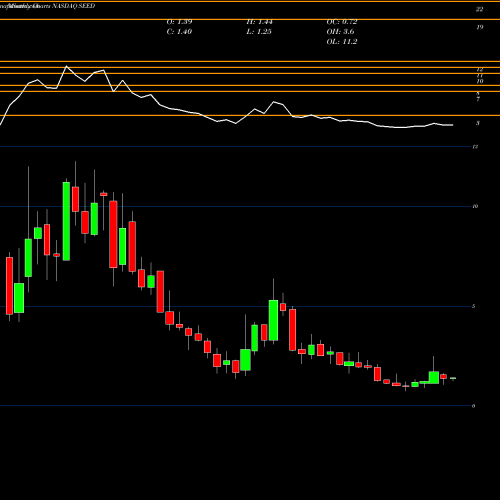Click the 19 label on the upper axis
The image size is (500, 500).
click(479, 27)
